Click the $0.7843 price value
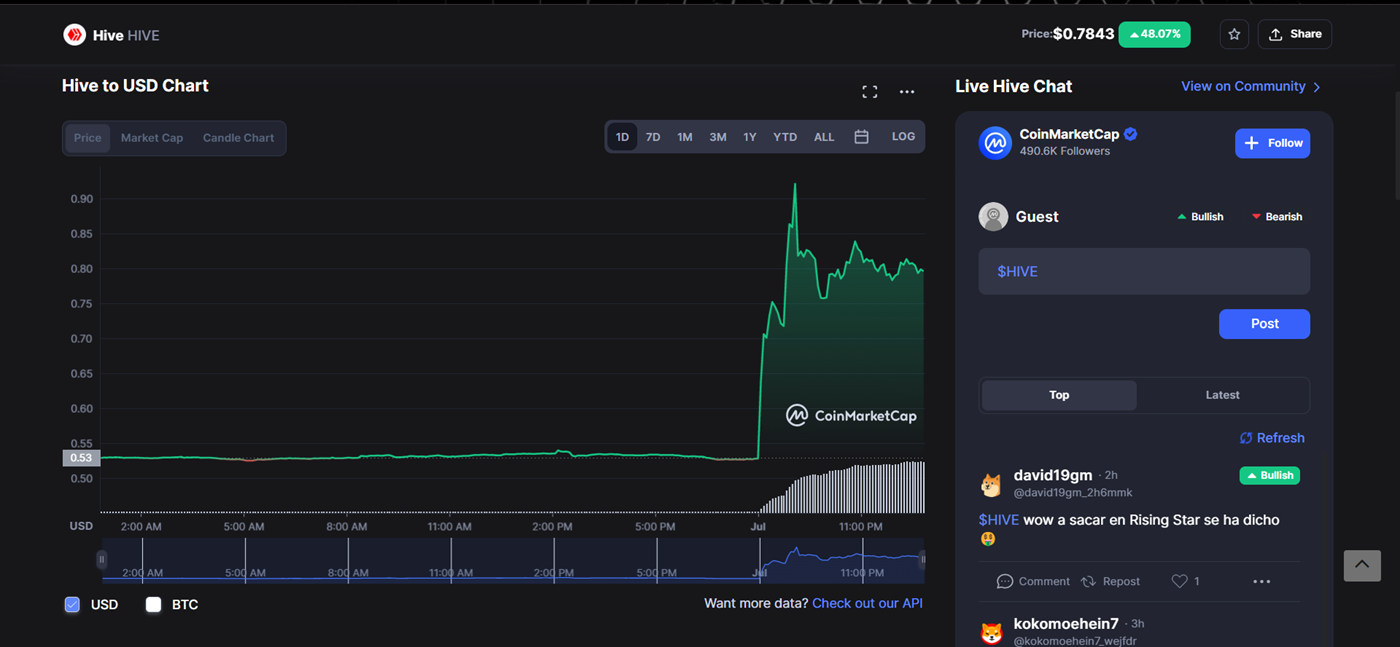1400x647 pixels. point(1084,34)
